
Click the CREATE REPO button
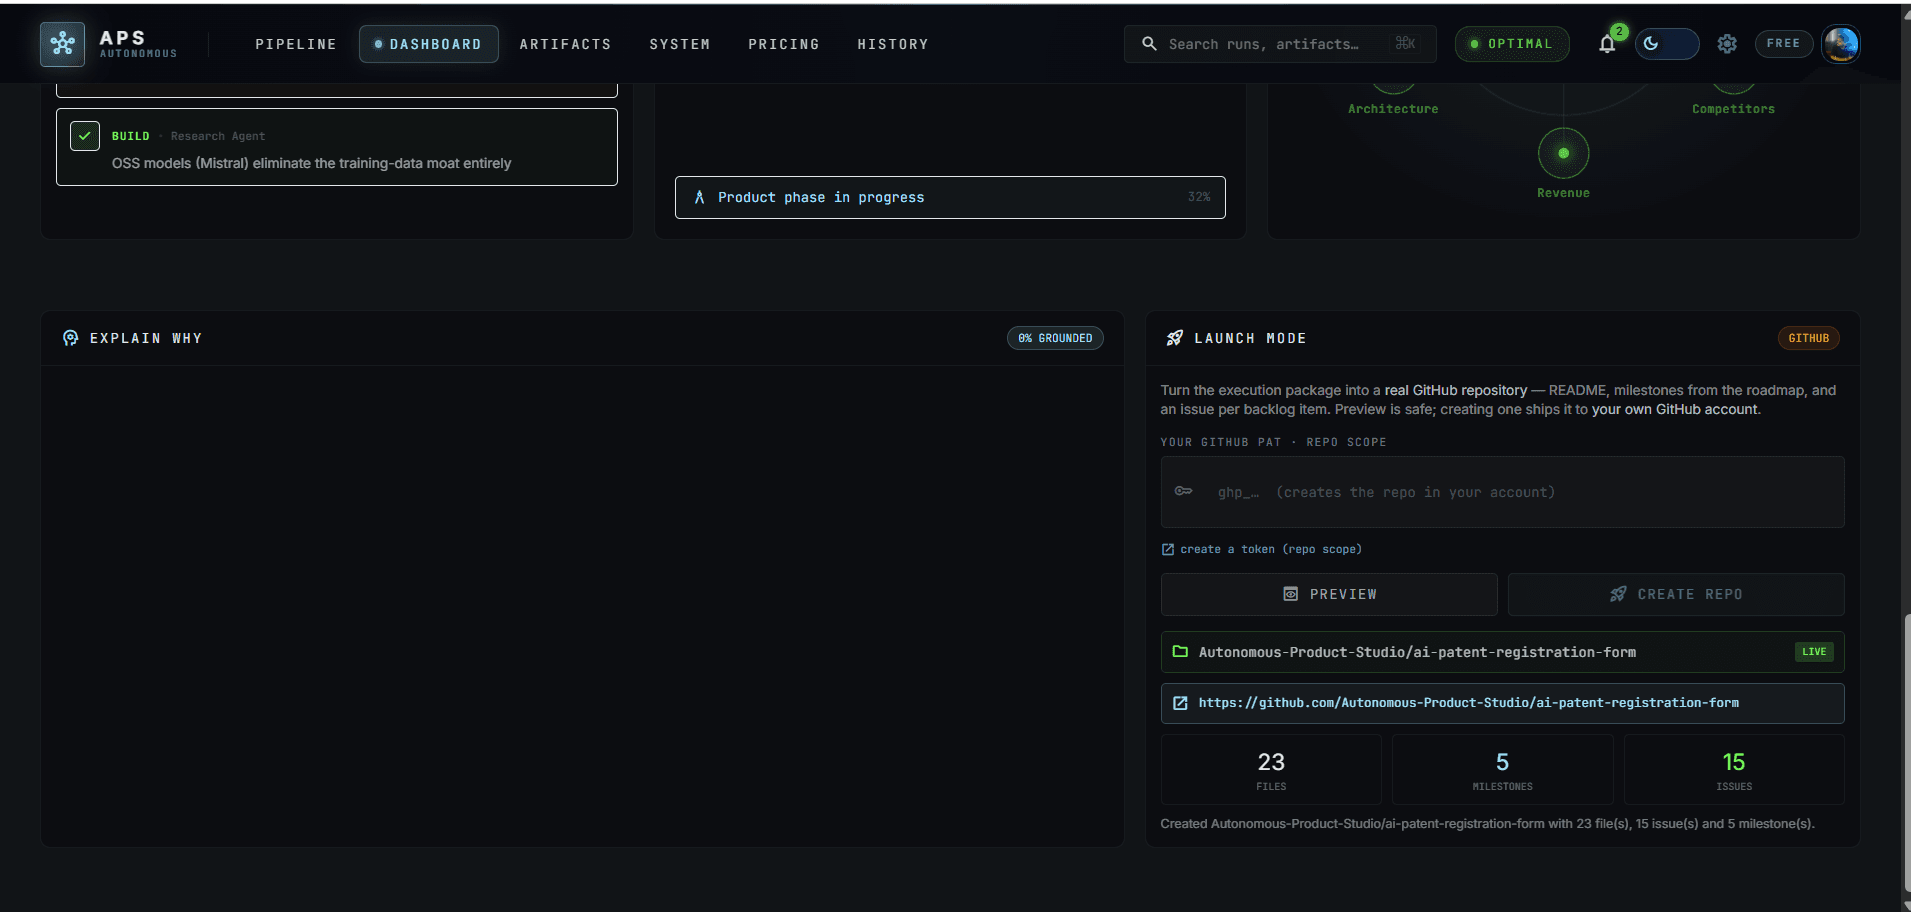1676,594
